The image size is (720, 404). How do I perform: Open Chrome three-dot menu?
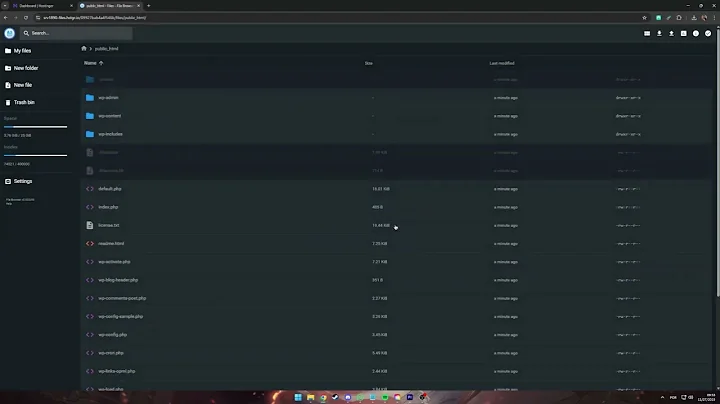[714, 17]
